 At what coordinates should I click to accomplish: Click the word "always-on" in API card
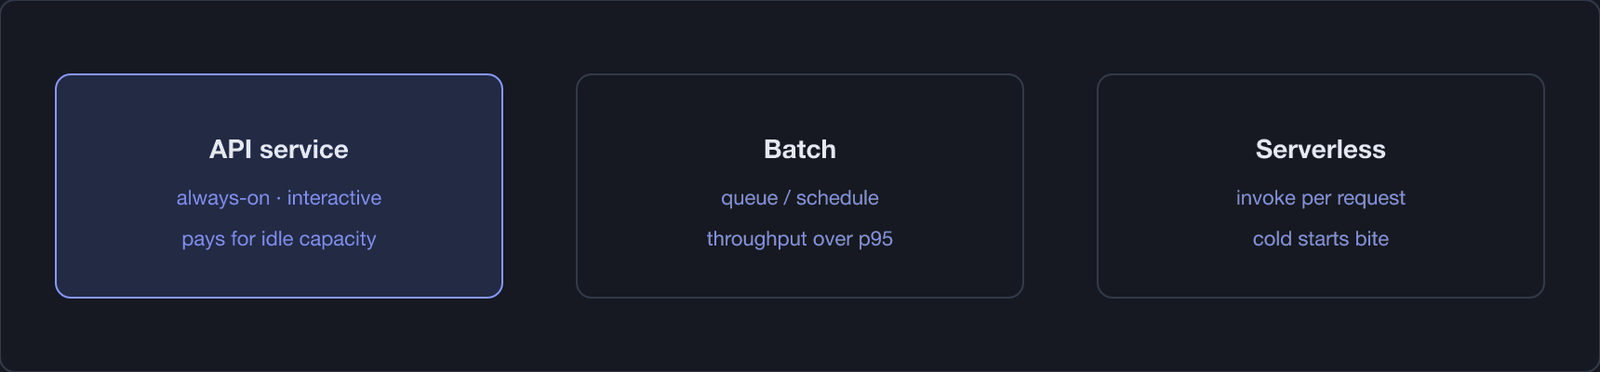coord(223,198)
